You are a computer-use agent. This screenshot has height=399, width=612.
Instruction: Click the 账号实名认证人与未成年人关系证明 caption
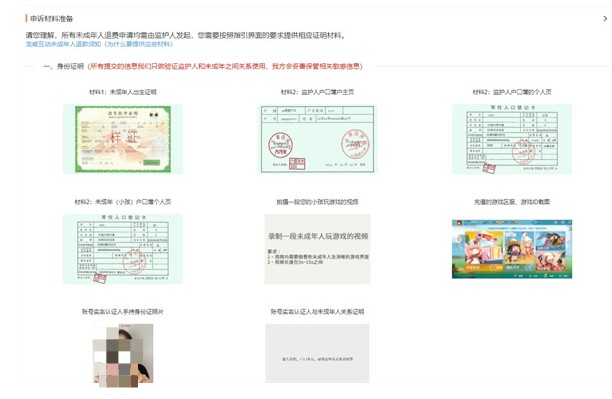pyautogui.click(x=317, y=312)
